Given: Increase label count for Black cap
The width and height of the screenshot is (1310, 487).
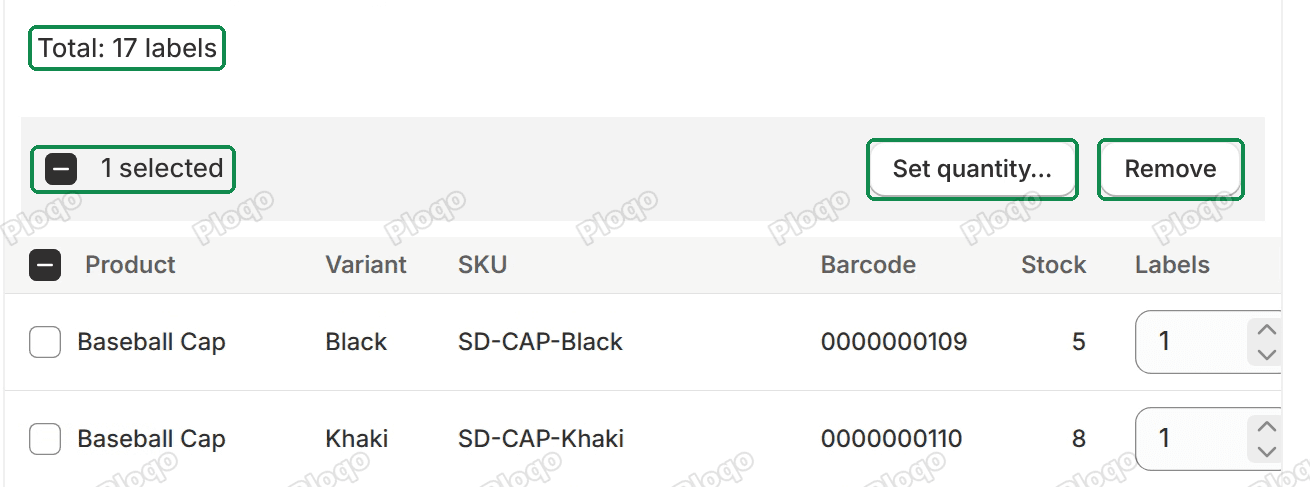Looking at the screenshot, I should pyautogui.click(x=1266, y=331).
